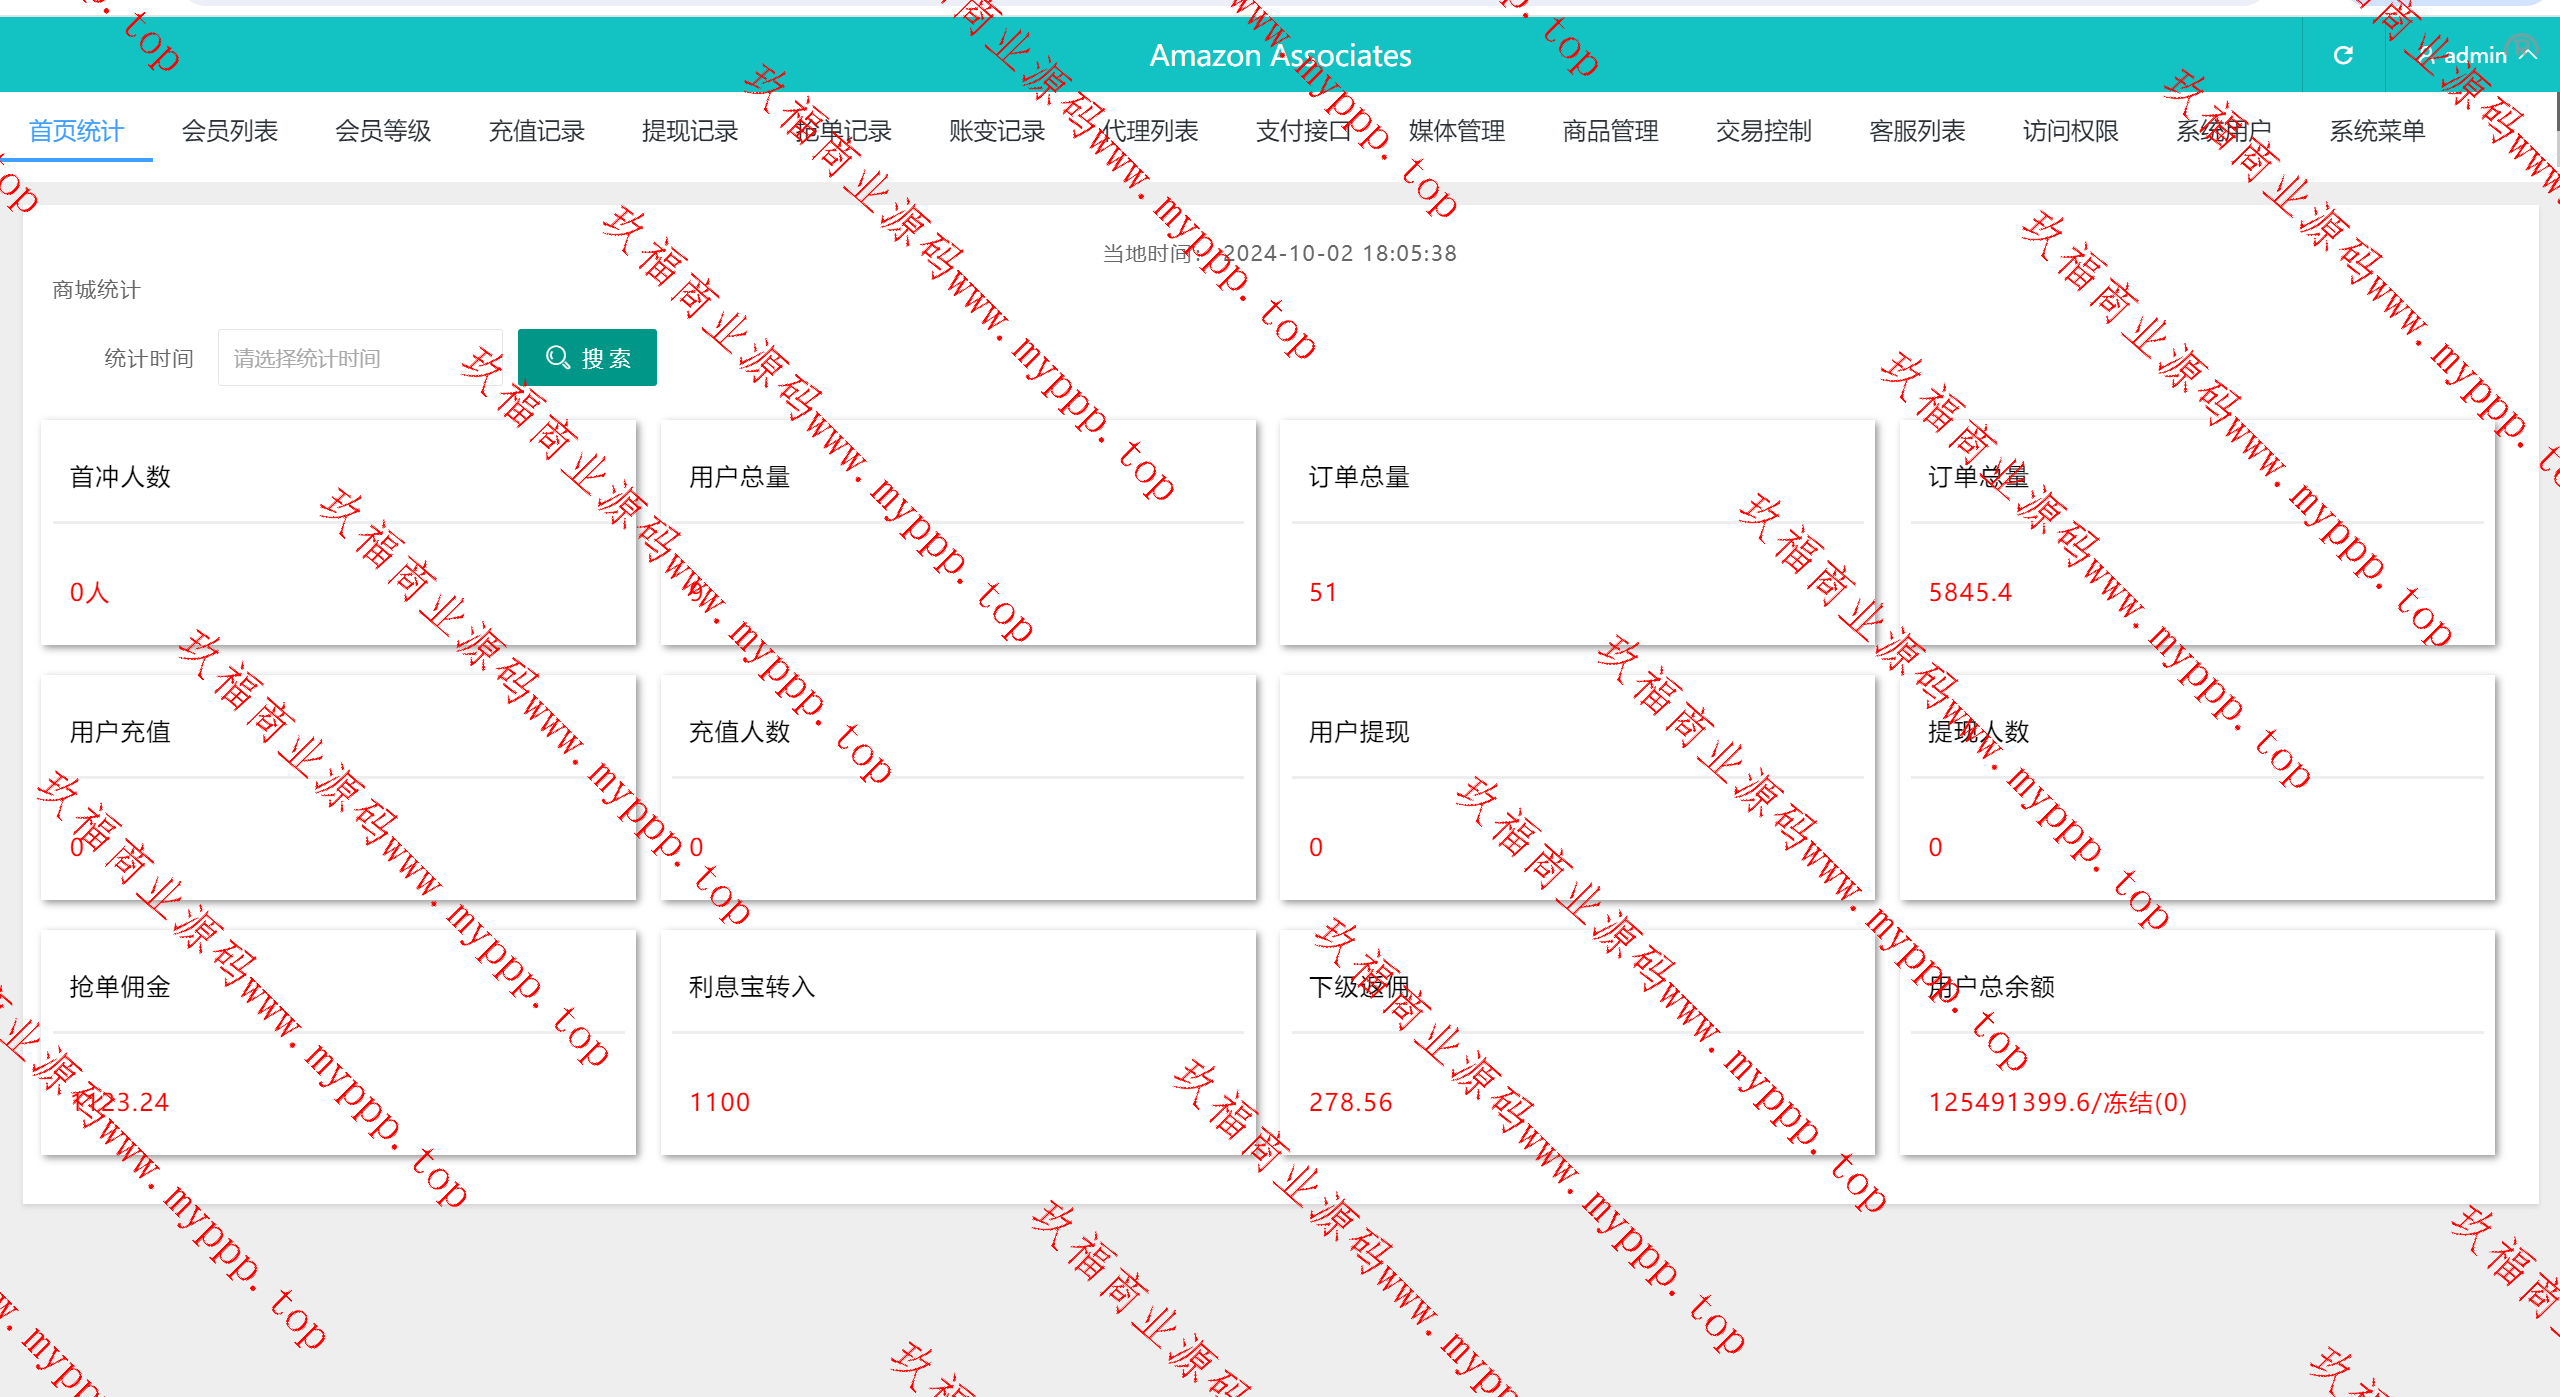Open the 账变记录 tab
Viewport: 2560px width, 1397px height.
click(996, 131)
